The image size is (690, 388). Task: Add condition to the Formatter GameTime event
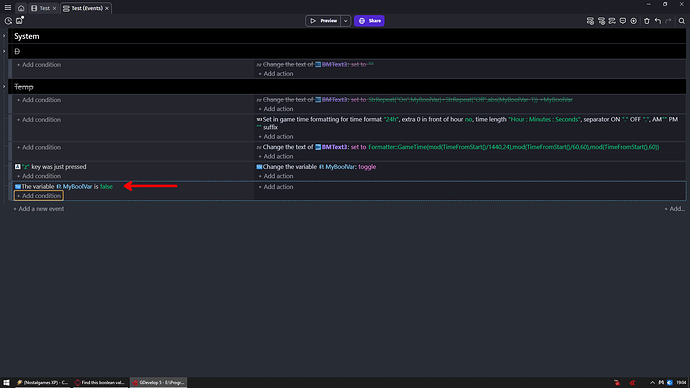pos(39,147)
